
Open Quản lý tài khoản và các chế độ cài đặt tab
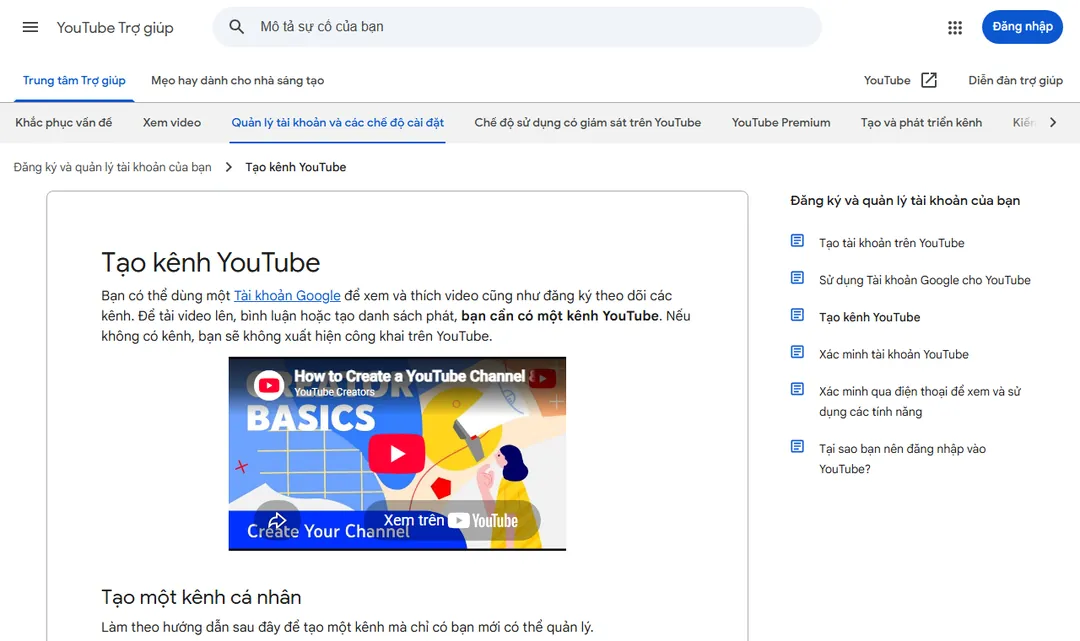(x=338, y=123)
